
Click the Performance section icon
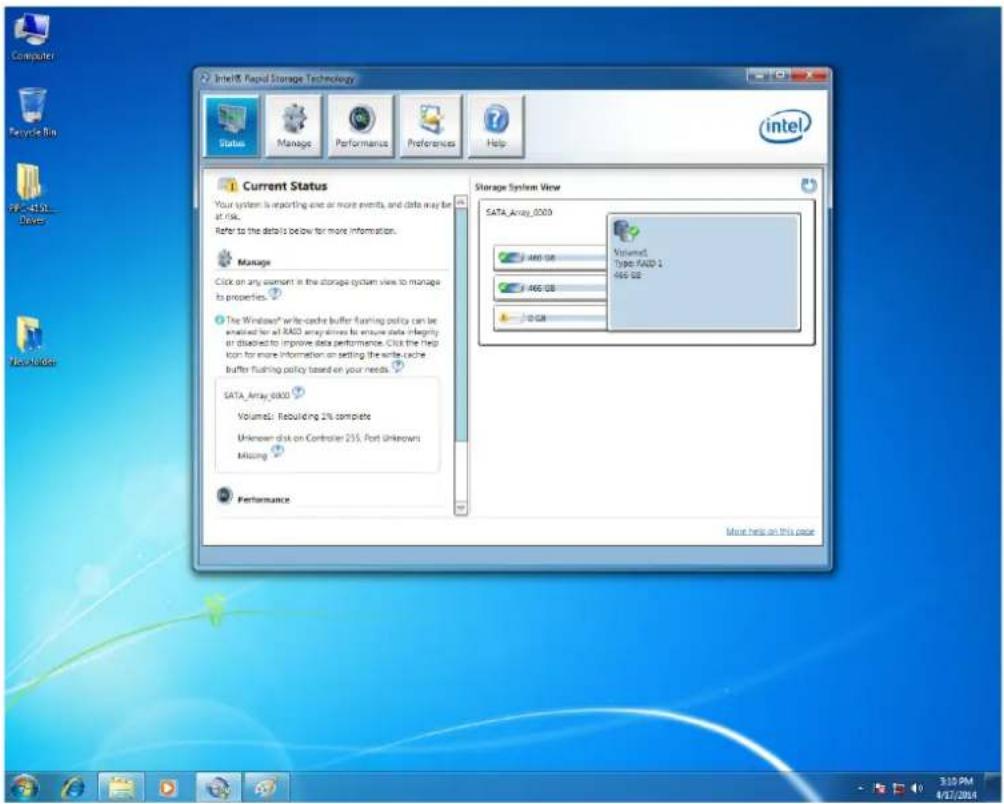tap(224, 495)
